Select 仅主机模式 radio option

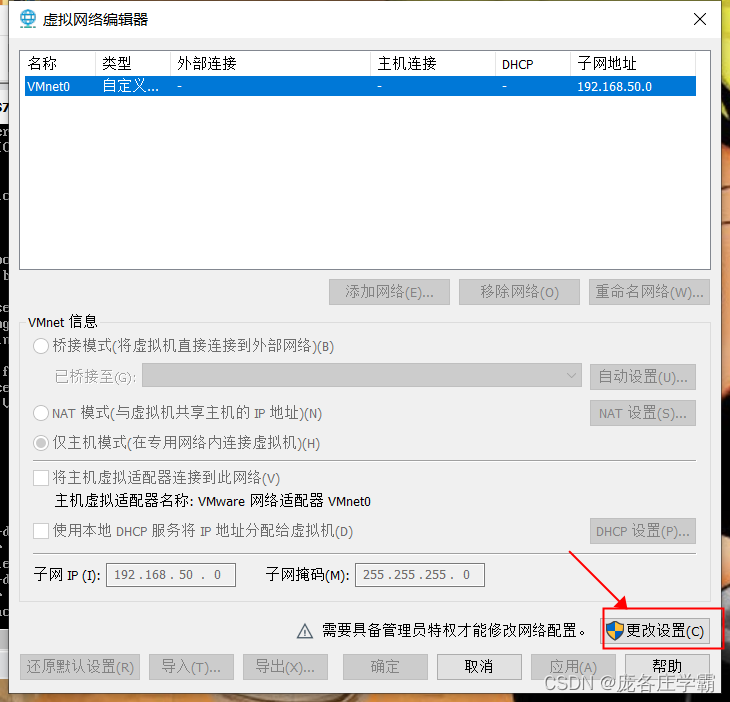pos(41,443)
